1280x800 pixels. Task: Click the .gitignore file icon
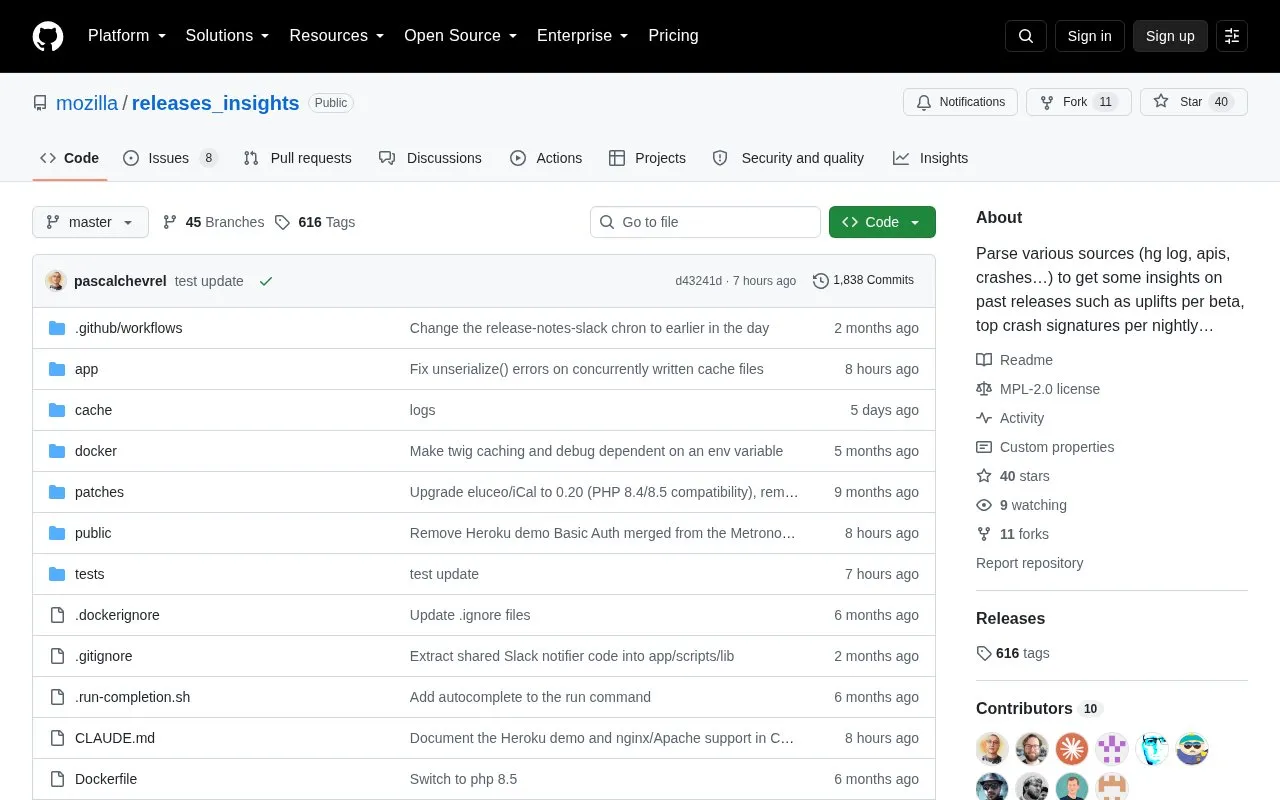pos(57,656)
